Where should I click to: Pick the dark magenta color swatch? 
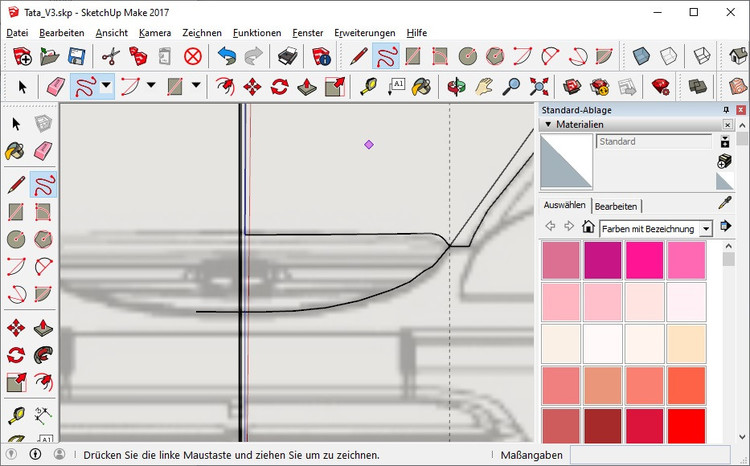click(x=603, y=260)
